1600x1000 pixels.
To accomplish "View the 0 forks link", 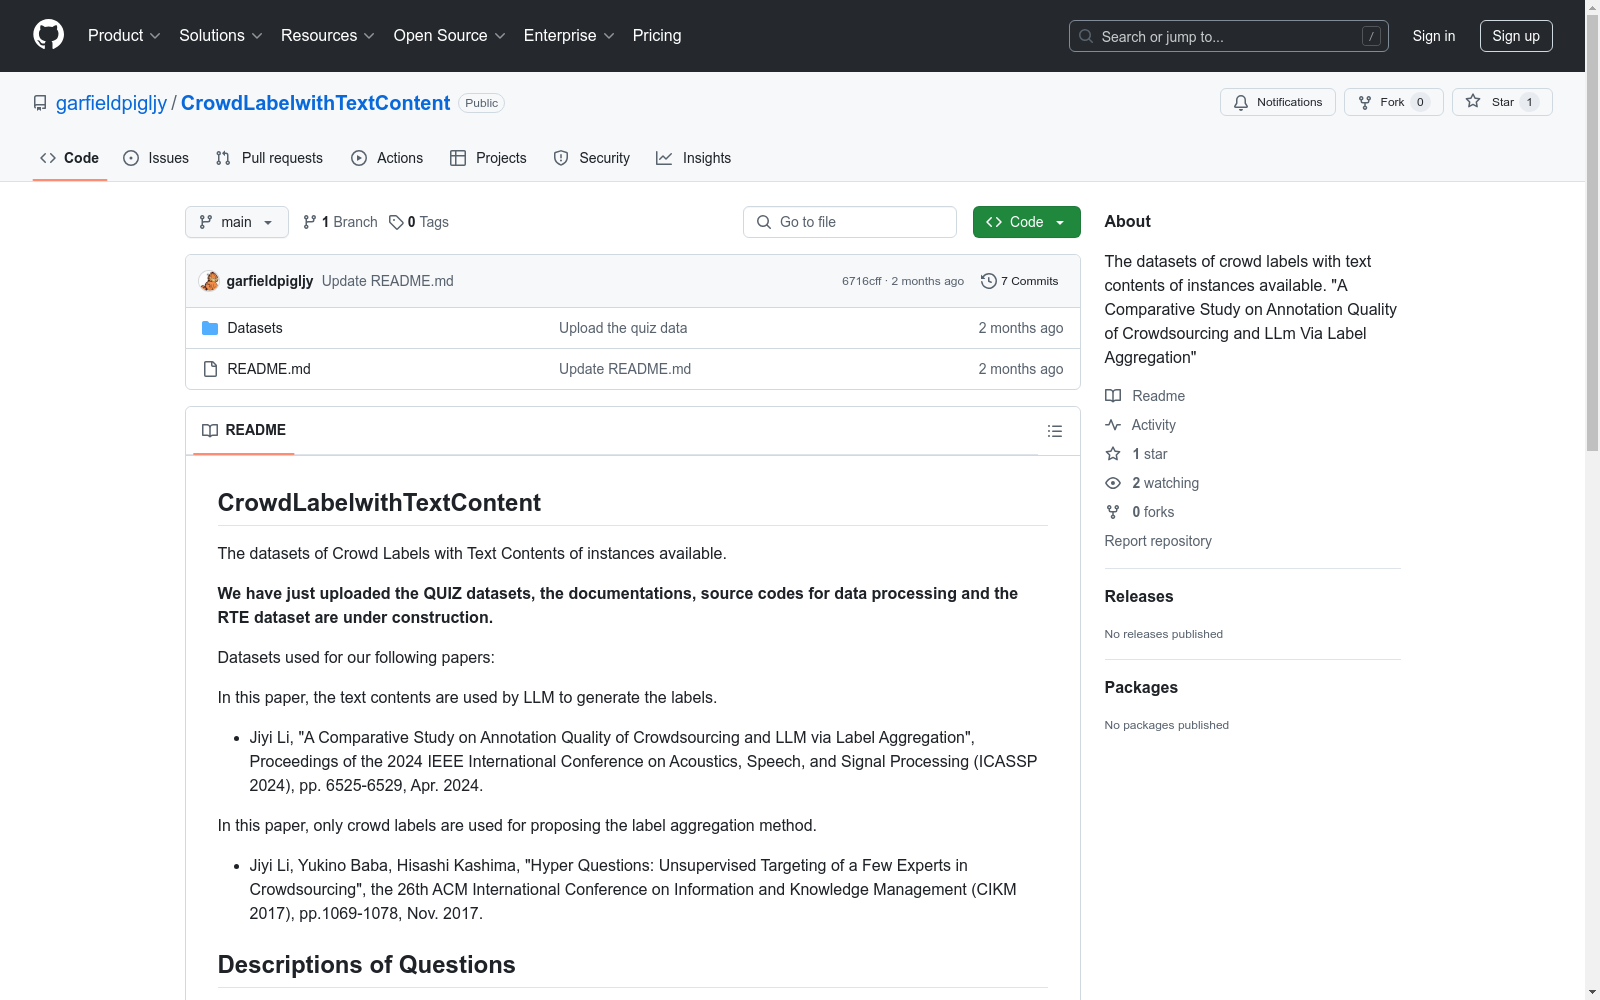I will (1140, 512).
